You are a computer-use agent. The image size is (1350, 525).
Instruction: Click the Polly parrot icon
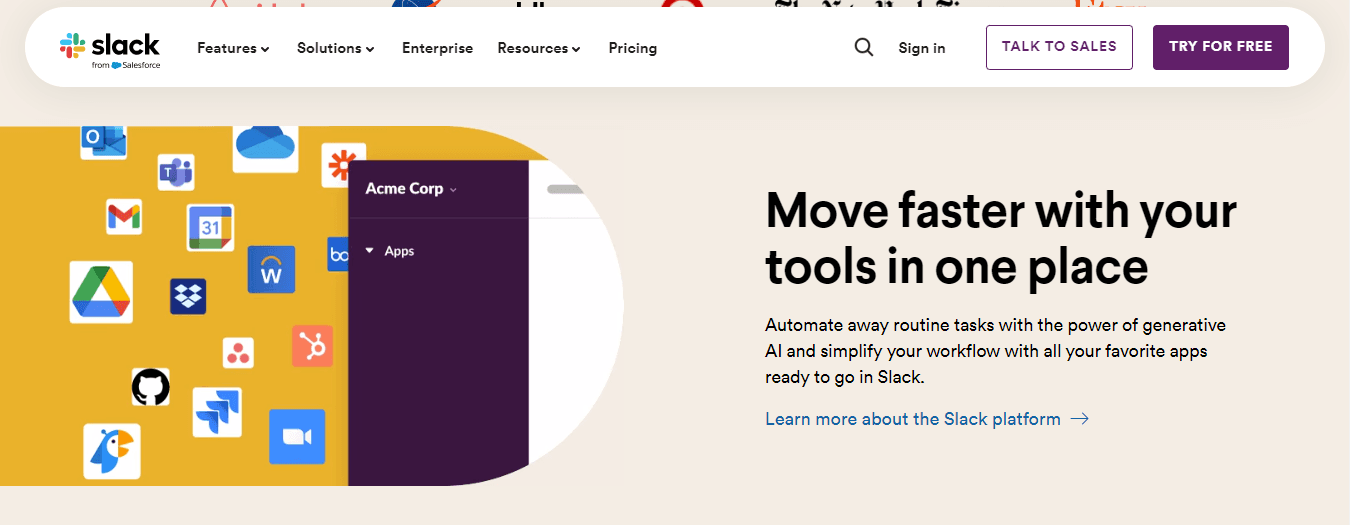click(x=111, y=451)
